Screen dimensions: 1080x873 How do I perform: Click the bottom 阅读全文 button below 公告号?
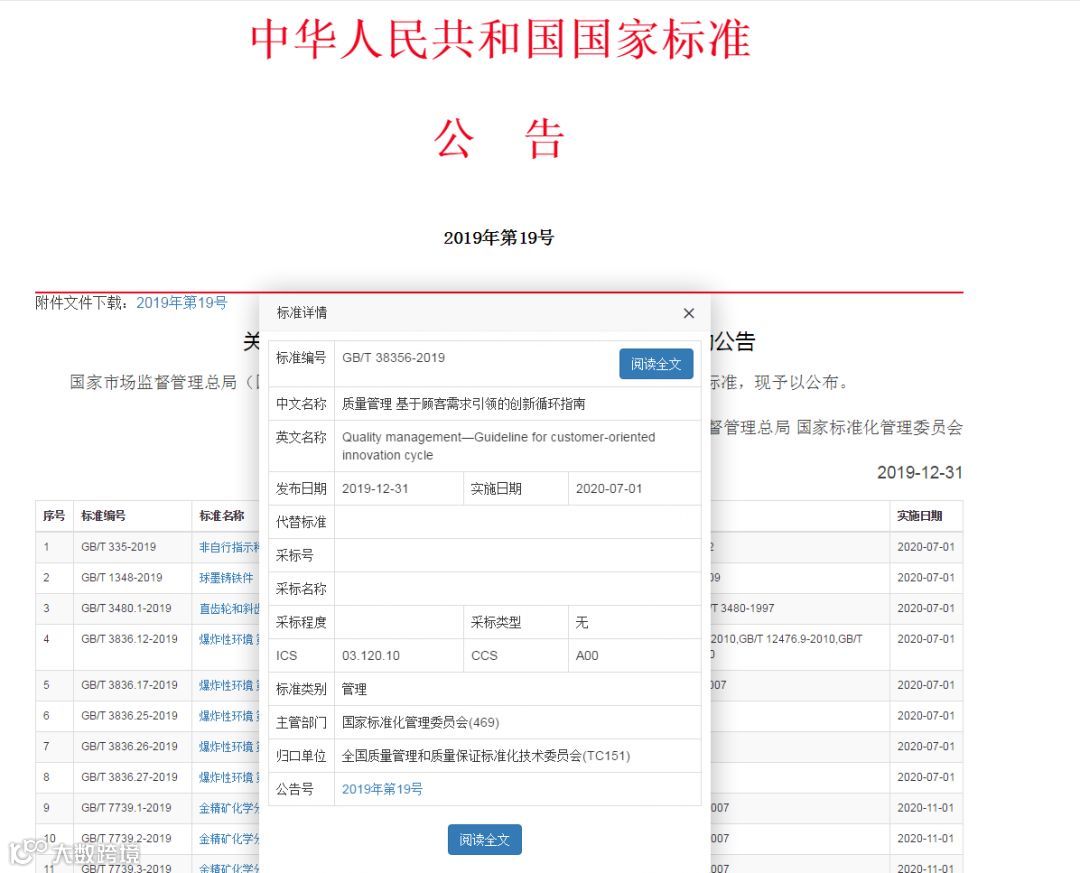pos(484,839)
